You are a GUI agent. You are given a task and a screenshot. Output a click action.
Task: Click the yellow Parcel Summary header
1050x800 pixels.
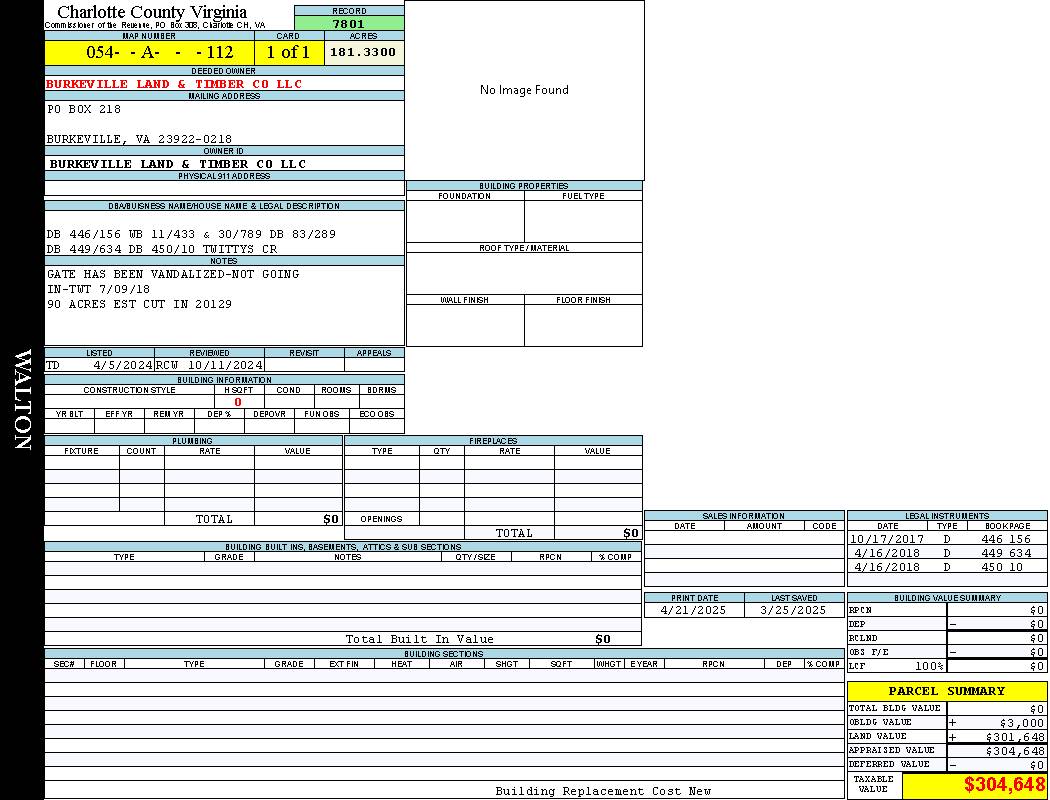(x=946, y=691)
